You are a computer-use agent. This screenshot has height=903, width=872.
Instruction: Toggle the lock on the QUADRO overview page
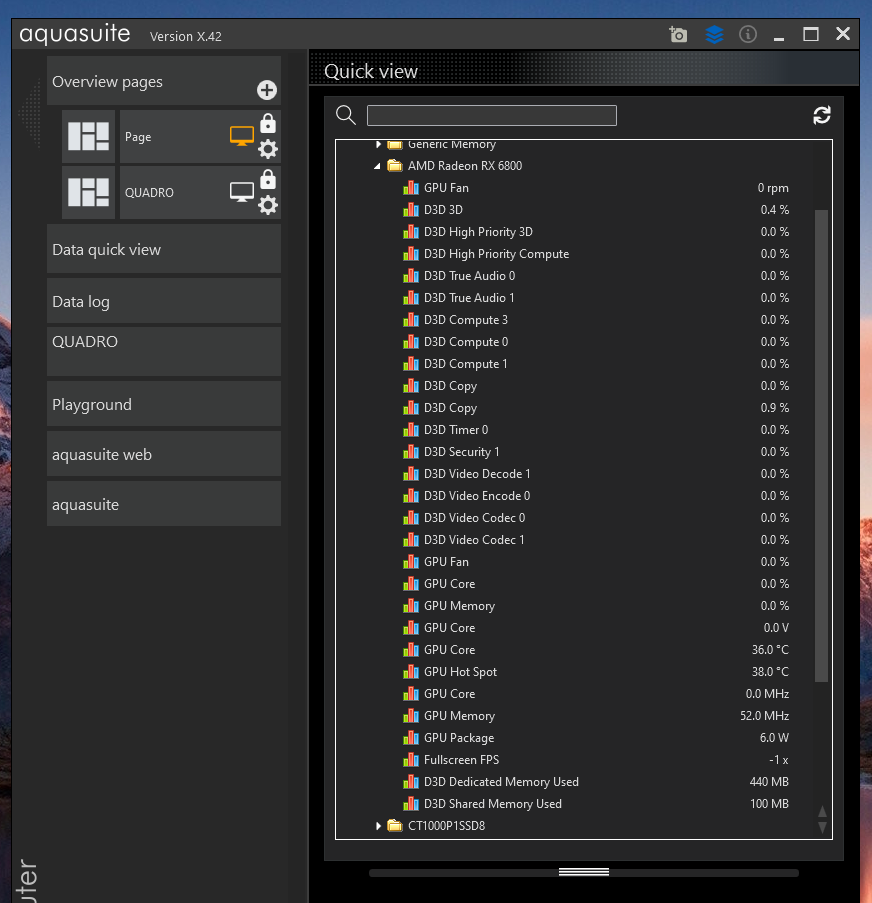pyautogui.click(x=268, y=180)
